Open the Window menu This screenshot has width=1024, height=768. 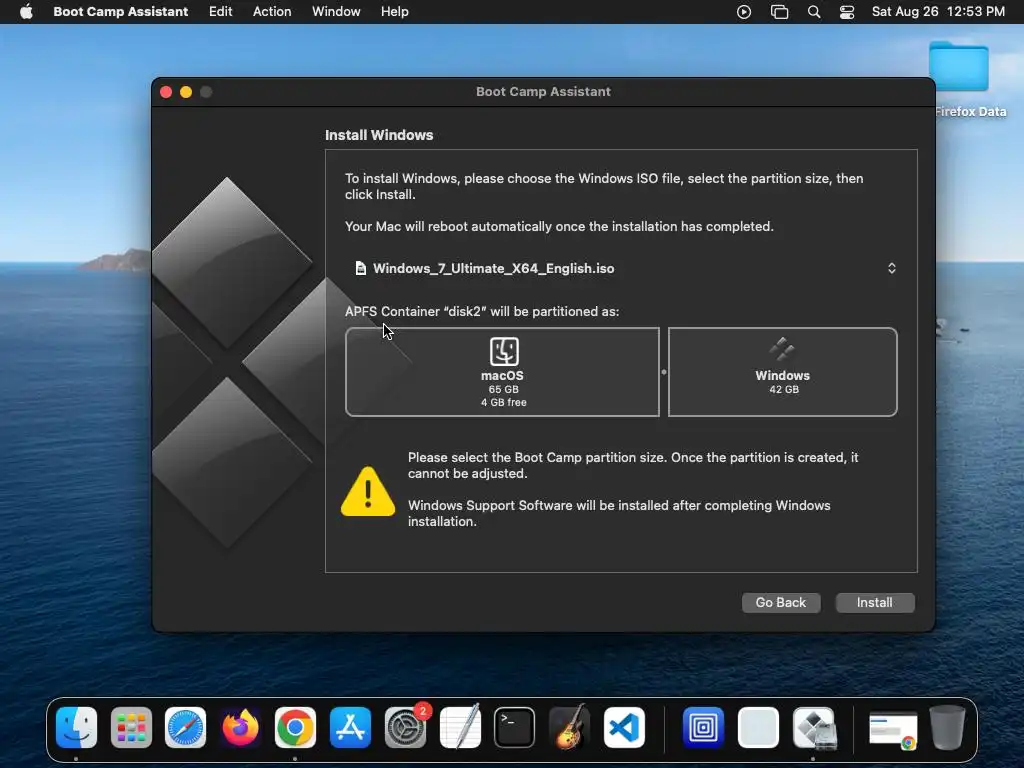click(x=336, y=12)
